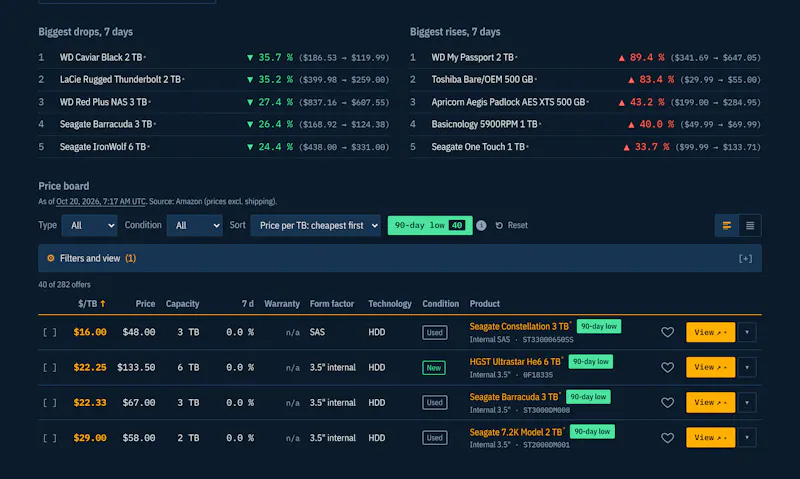Open Basicnology 5900RPM 1 TB rise entry

(485, 124)
